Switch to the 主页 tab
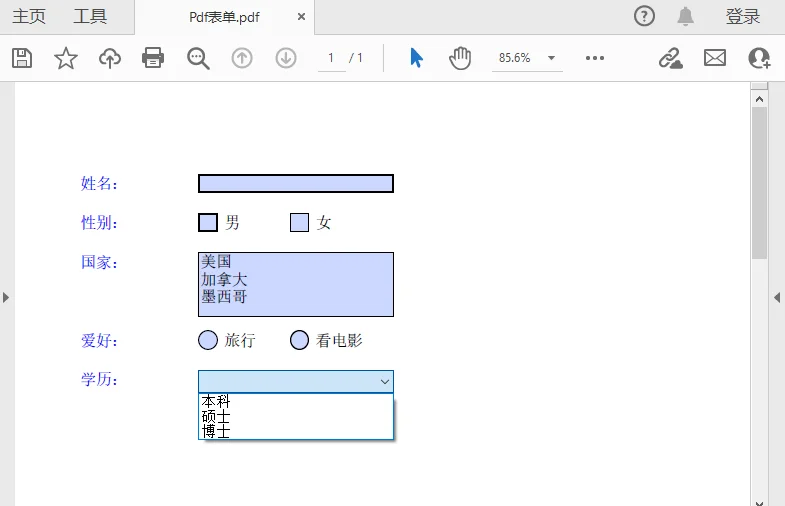 [x=29, y=16]
